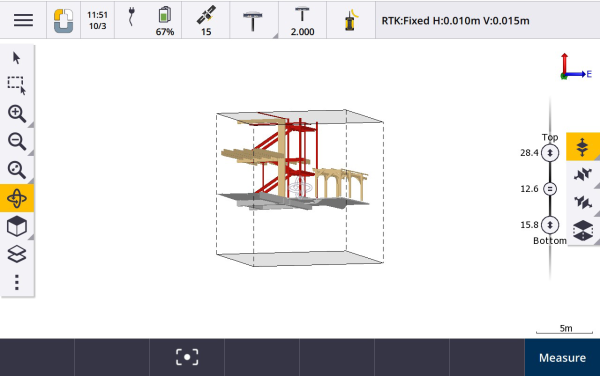The width and height of the screenshot is (600, 376).
Task: Expand more map tools via three dots
Action: pyautogui.click(x=17, y=282)
